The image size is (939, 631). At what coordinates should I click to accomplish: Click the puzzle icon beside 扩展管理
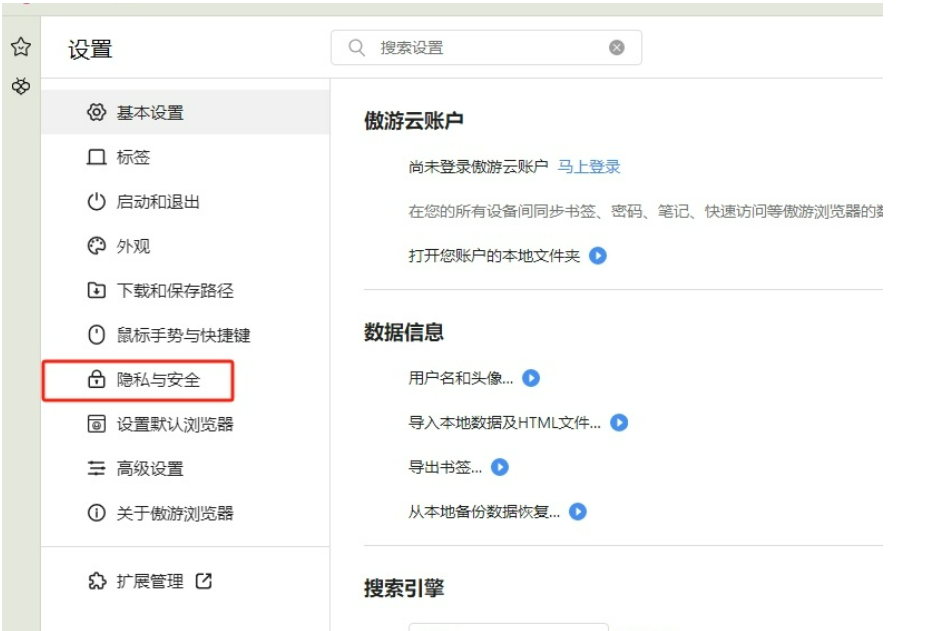[96, 581]
